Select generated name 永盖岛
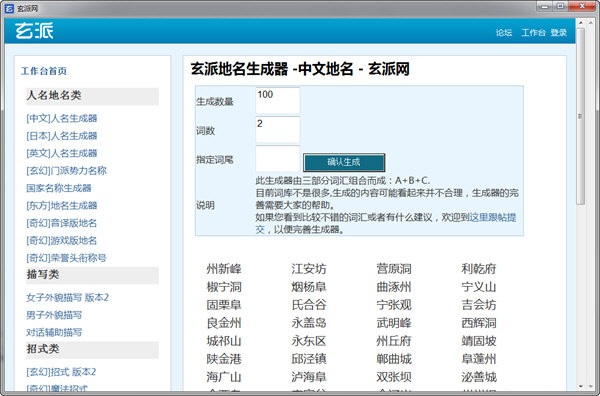The height and width of the screenshot is (396, 600). [x=309, y=323]
